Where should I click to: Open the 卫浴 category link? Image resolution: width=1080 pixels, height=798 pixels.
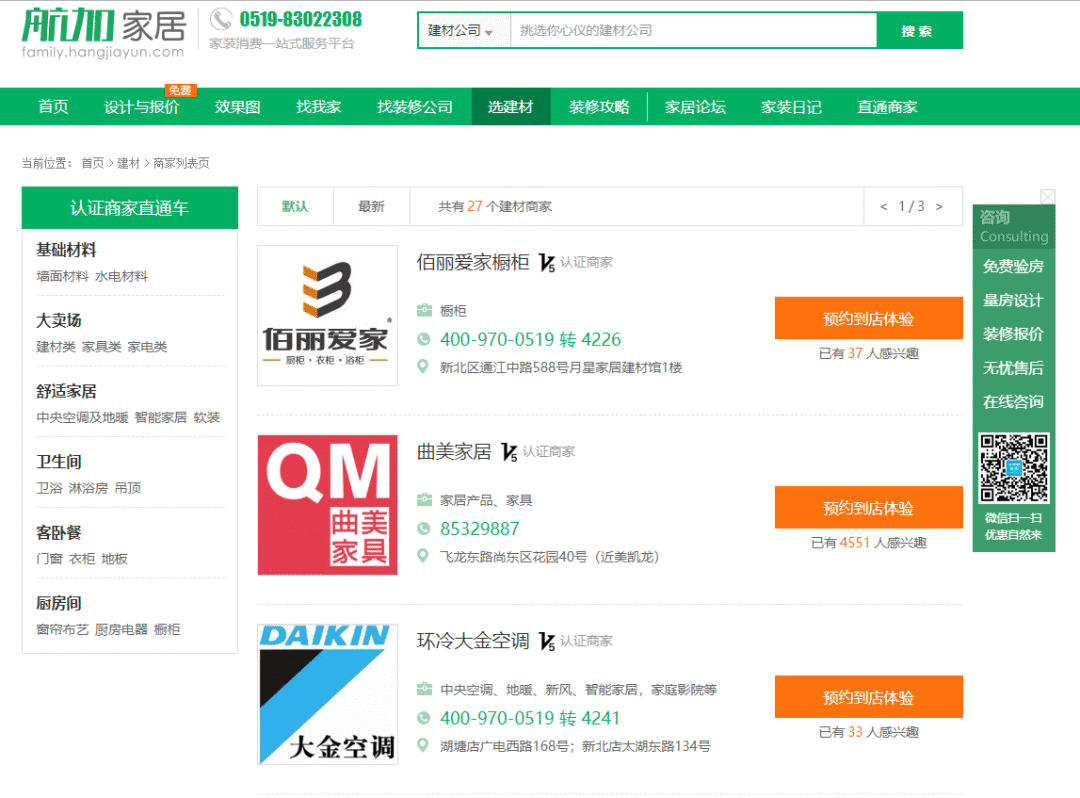(x=49, y=488)
